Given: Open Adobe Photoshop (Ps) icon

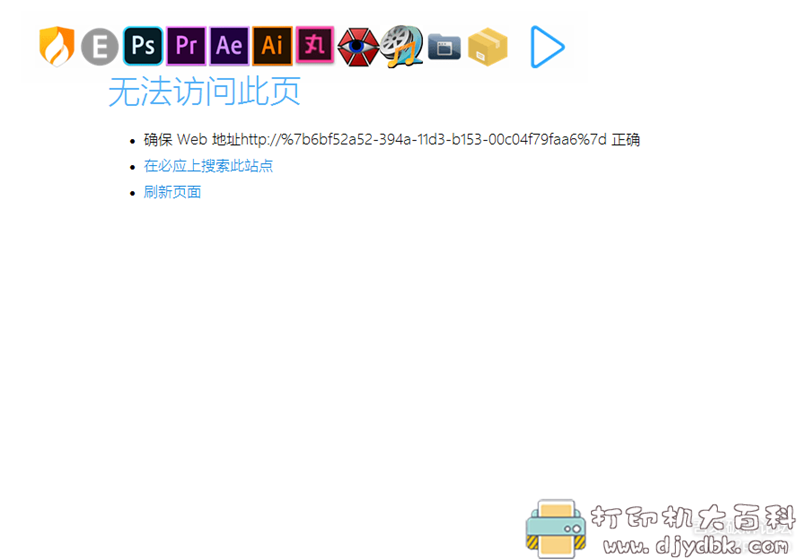Looking at the screenshot, I should tap(143, 46).
